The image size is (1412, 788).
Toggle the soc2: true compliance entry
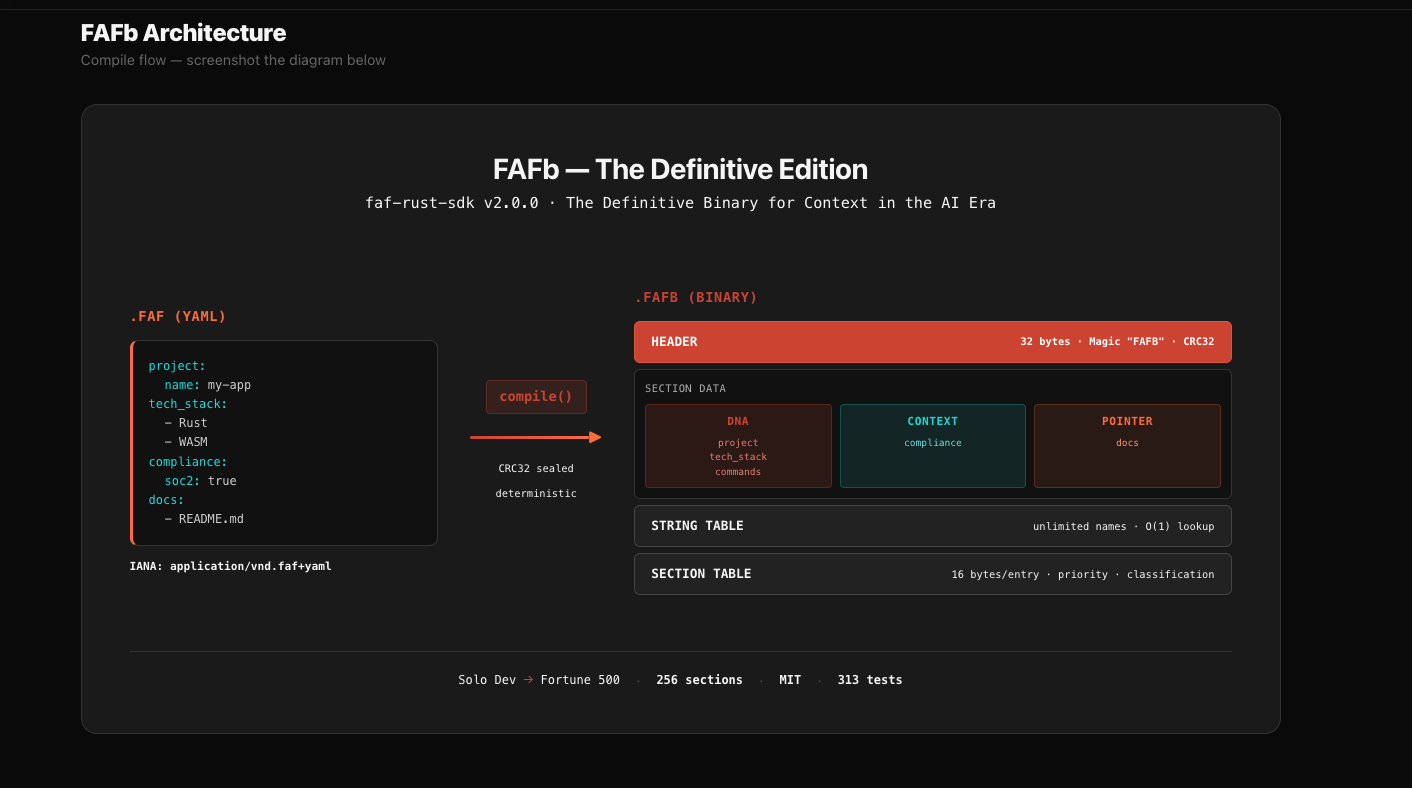click(199, 480)
